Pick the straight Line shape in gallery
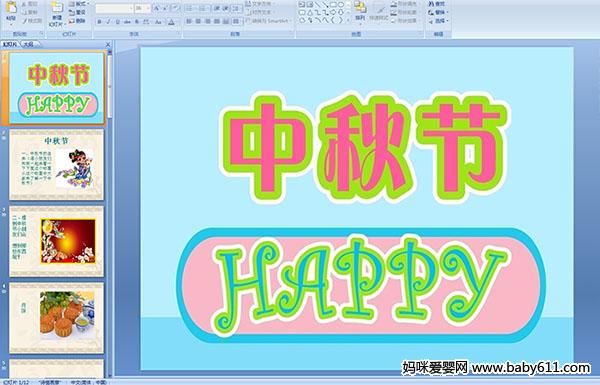This screenshot has width=600, height=385. pyautogui.click(x=318, y=4)
